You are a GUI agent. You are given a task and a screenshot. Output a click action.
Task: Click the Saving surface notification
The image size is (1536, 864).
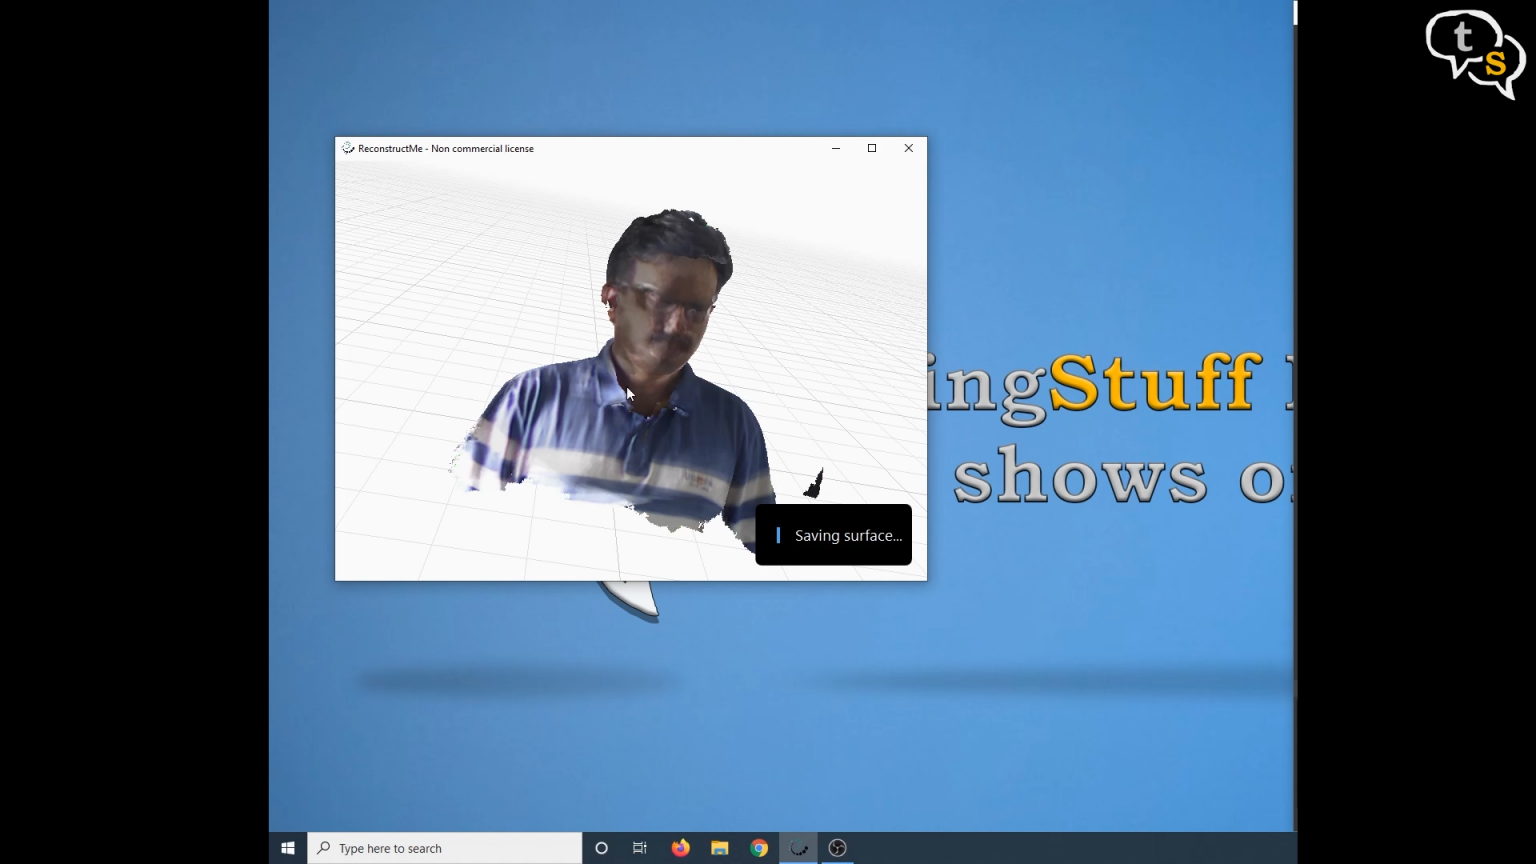(x=834, y=535)
